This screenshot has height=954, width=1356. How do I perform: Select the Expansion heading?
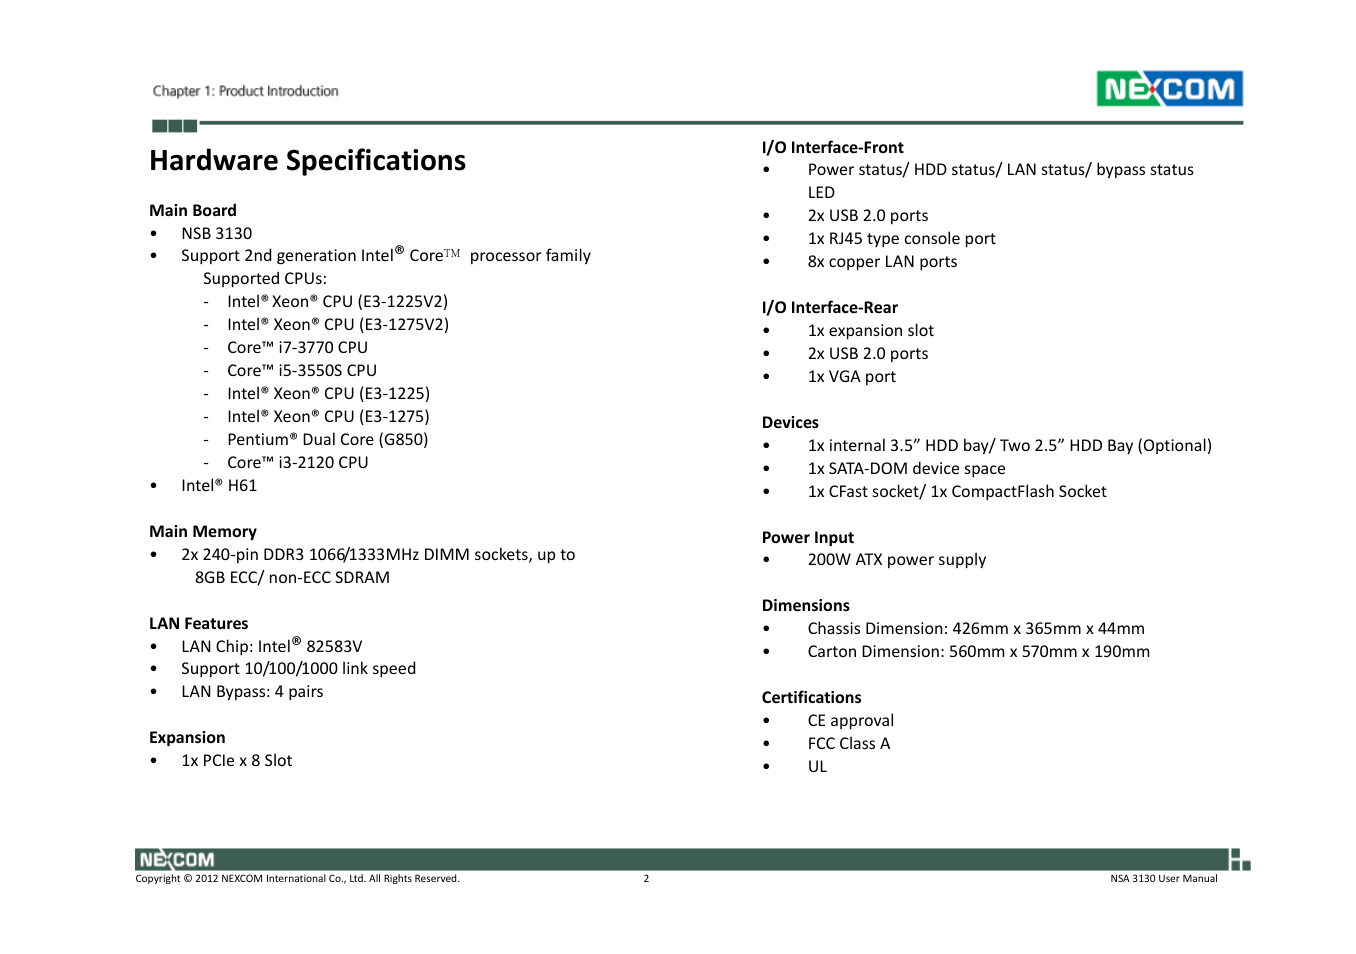187,737
